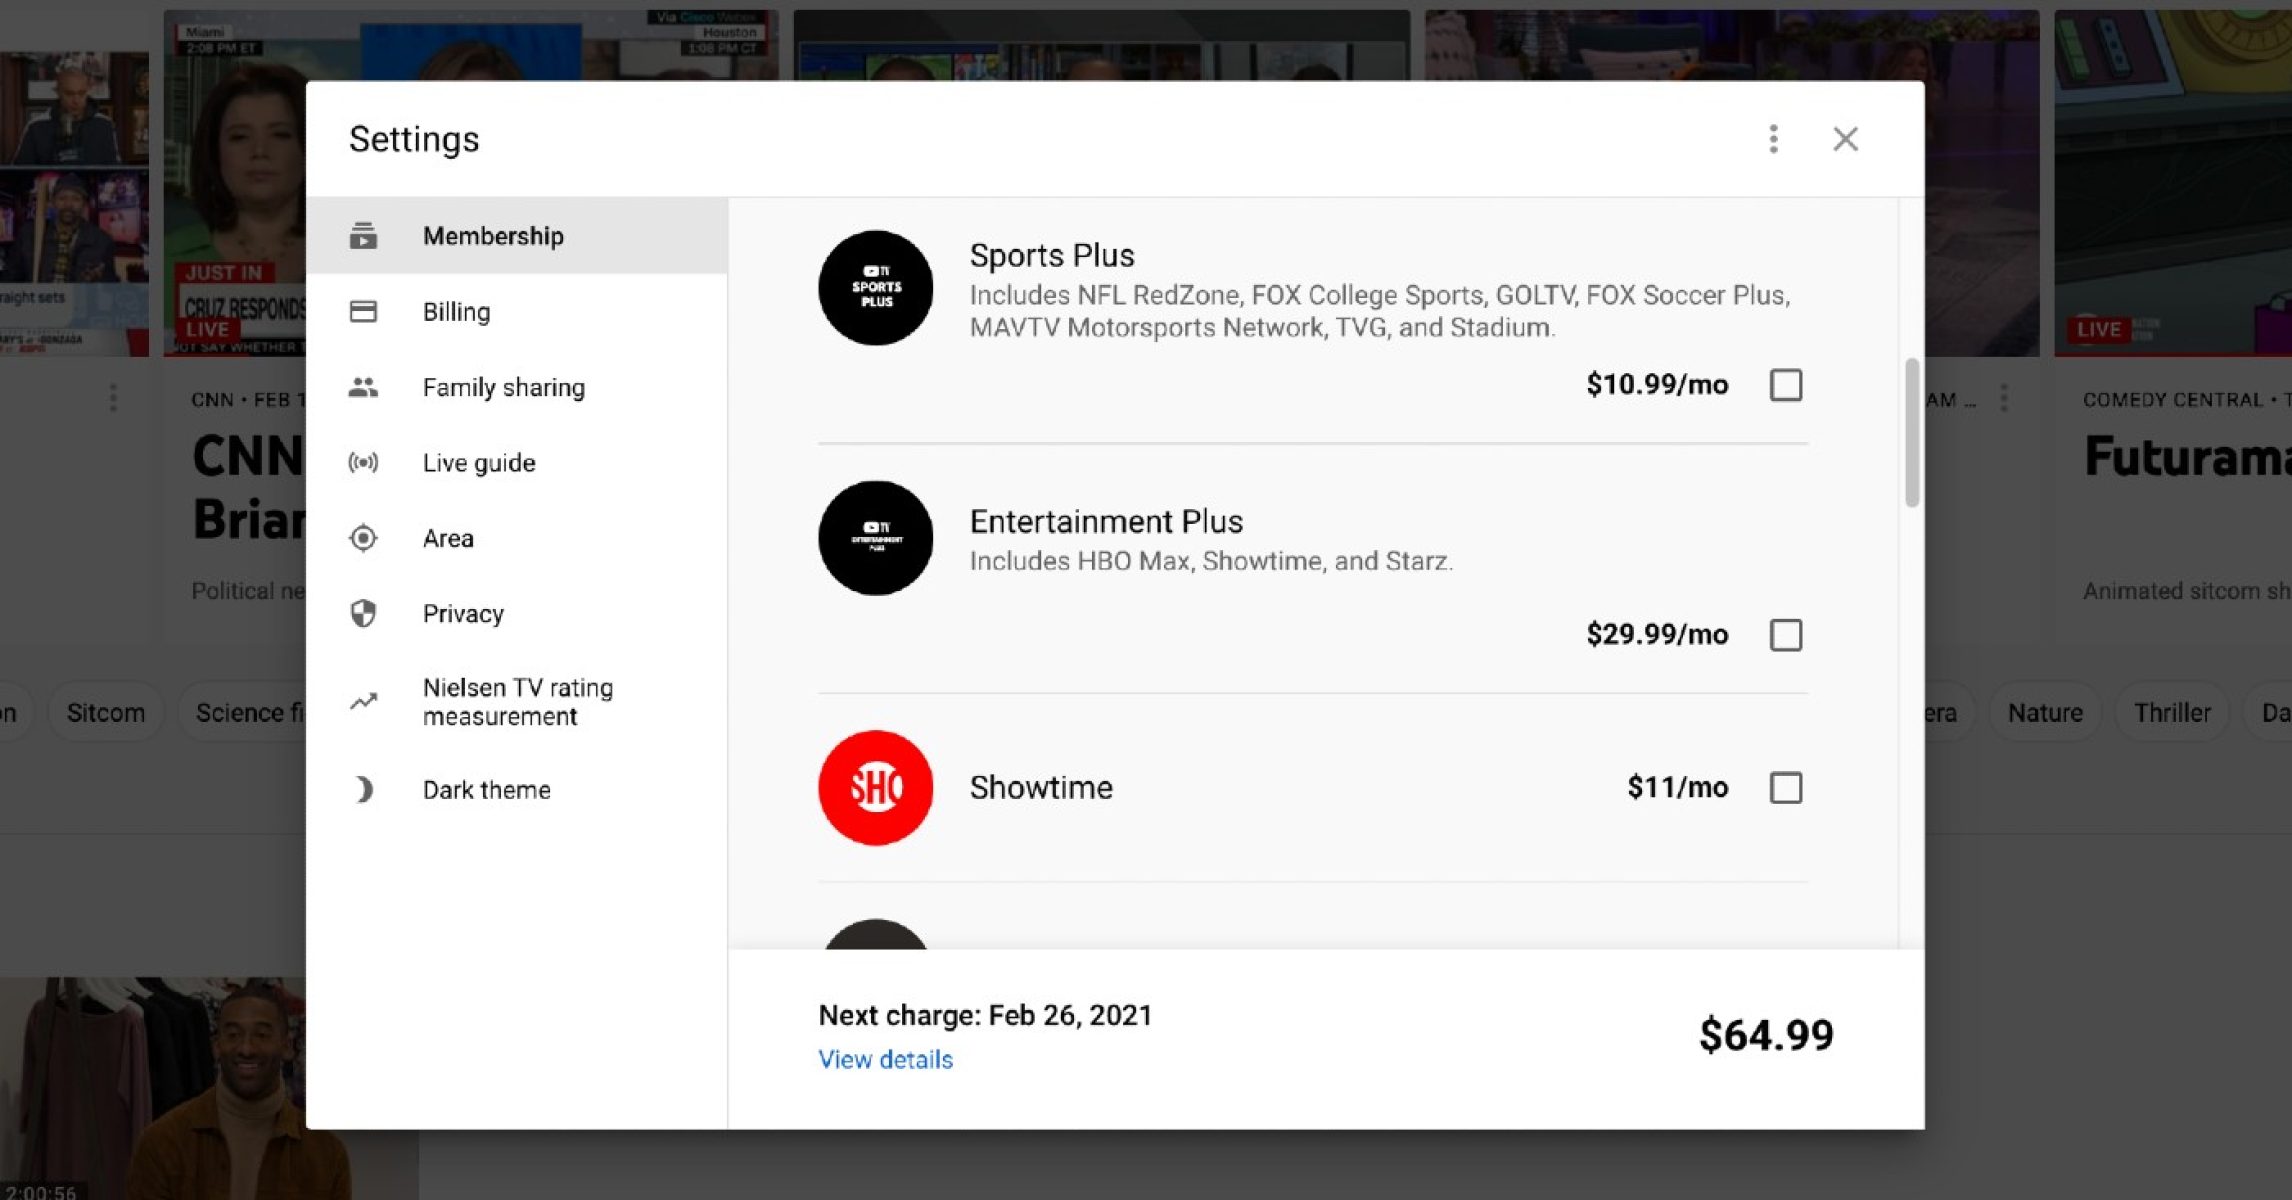The image size is (2292, 1200).
Task: Tick the Showtime $11/mo checkbox
Action: [1785, 788]
